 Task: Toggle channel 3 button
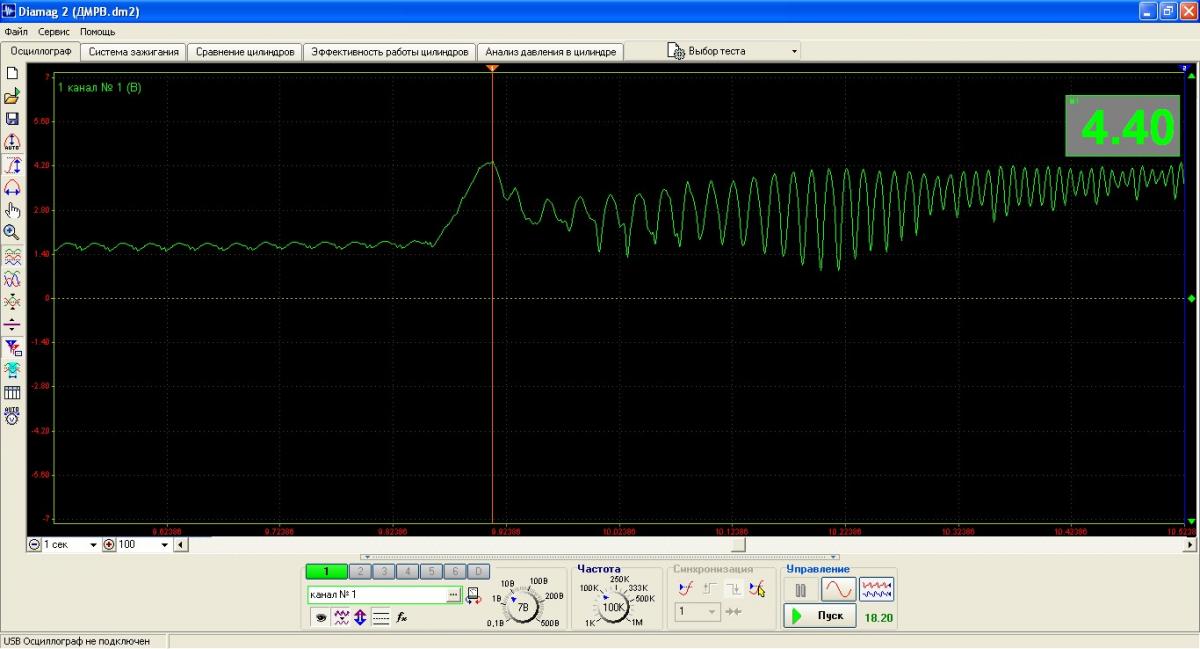point(383,572)
